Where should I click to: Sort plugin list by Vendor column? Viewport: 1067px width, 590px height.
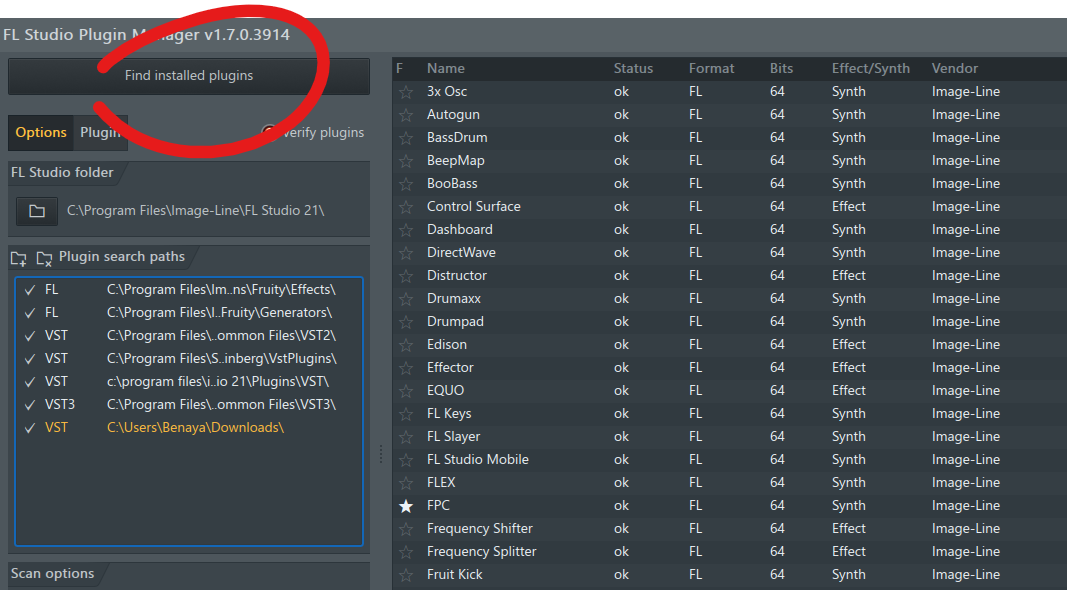click(955, 69)
